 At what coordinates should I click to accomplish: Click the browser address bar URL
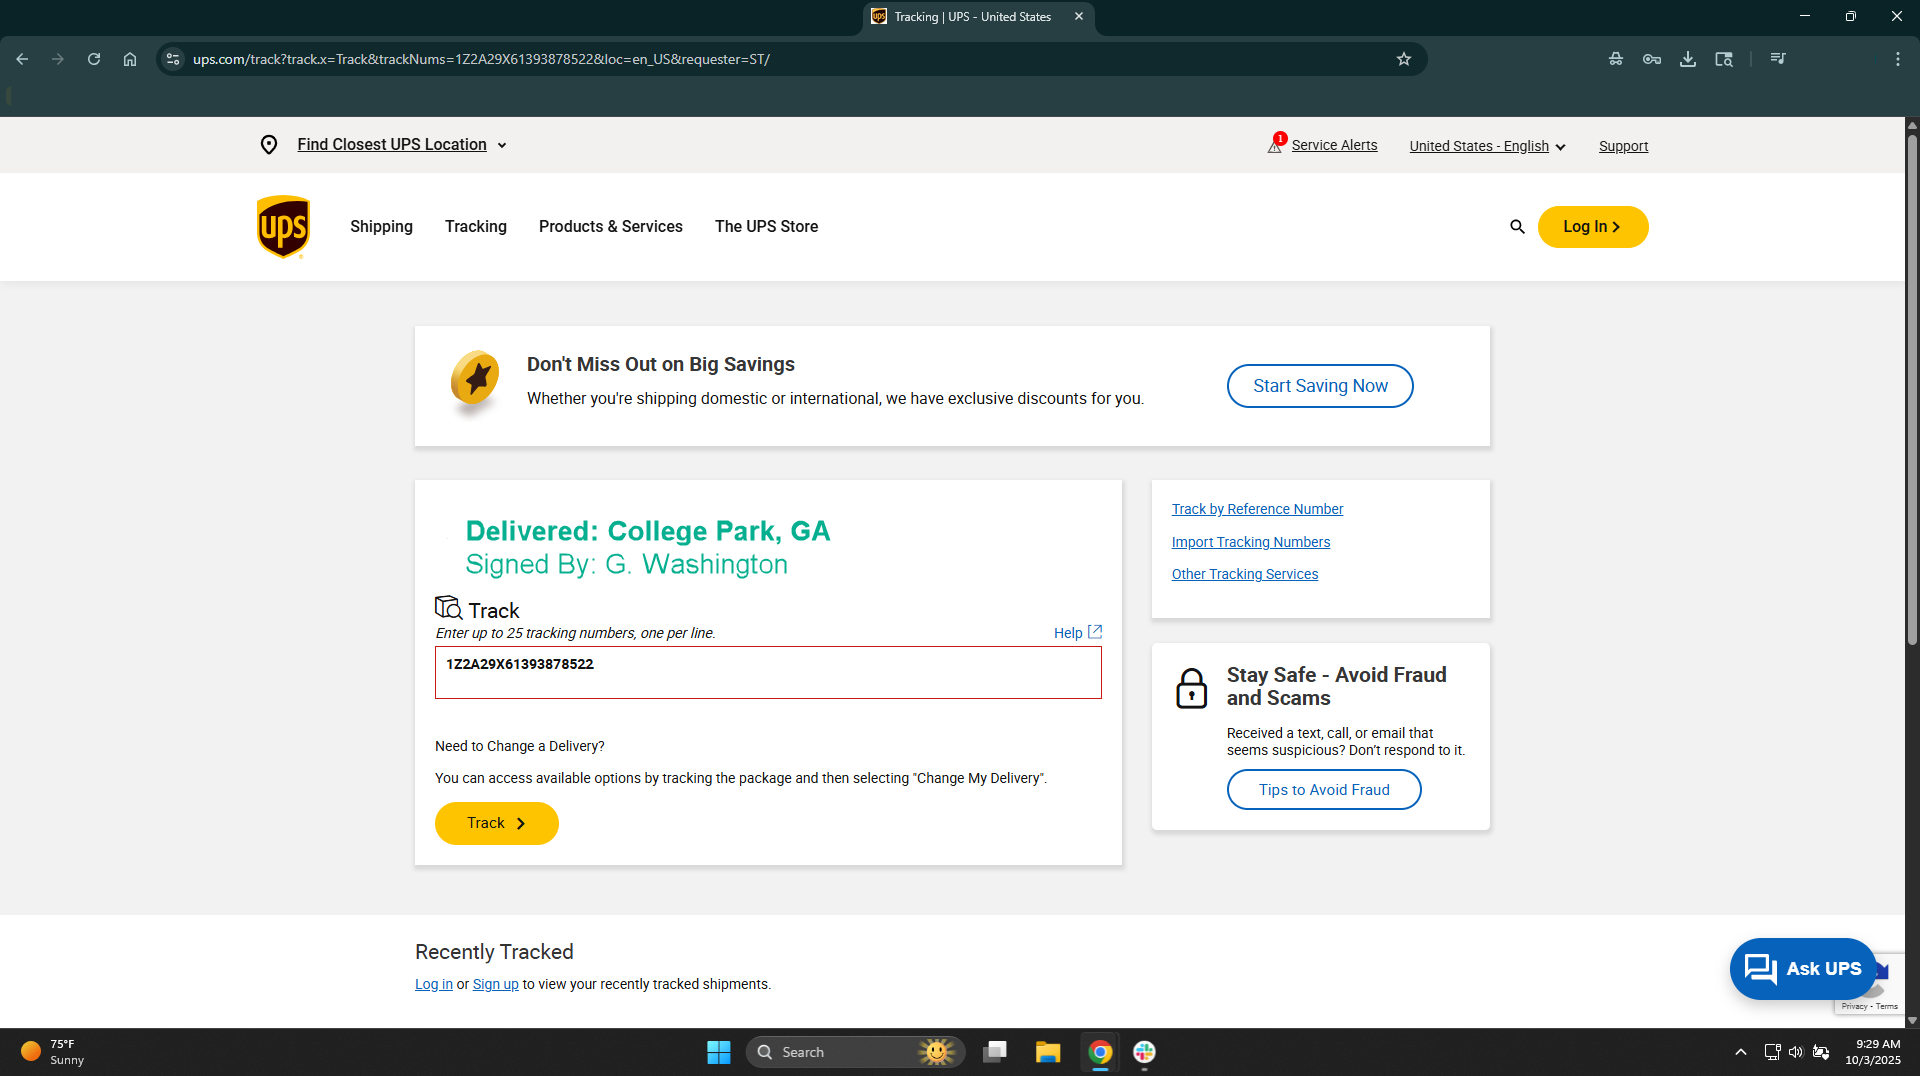pyautogui.click(x=481, y=59)
